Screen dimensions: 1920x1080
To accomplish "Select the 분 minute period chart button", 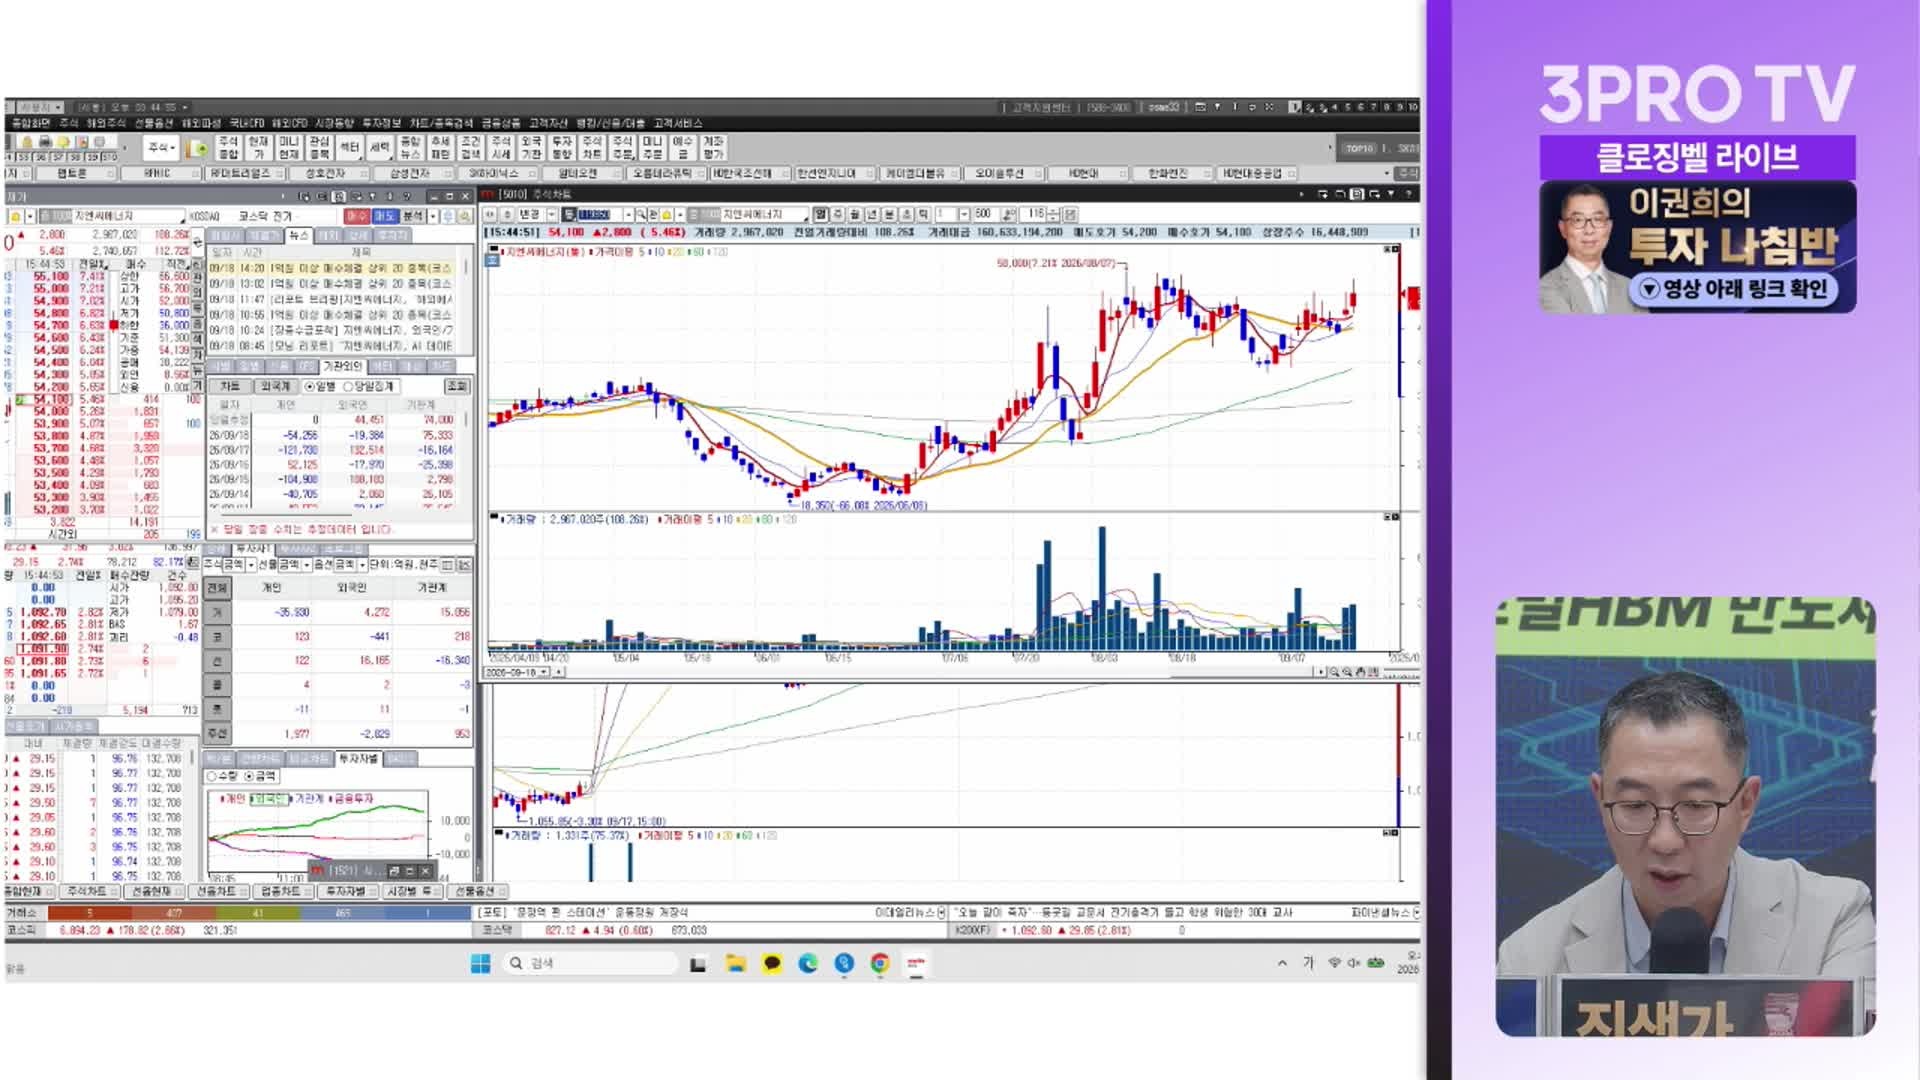I will click(889, 214).
